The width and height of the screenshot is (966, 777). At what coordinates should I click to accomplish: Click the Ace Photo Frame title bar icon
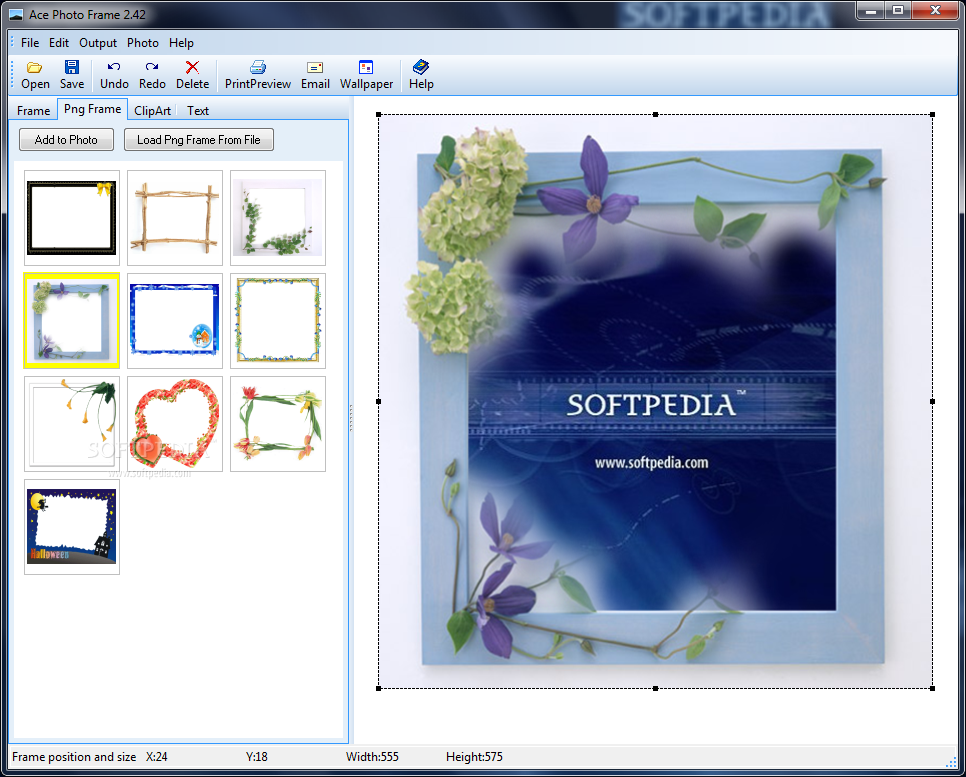point(16,14)
